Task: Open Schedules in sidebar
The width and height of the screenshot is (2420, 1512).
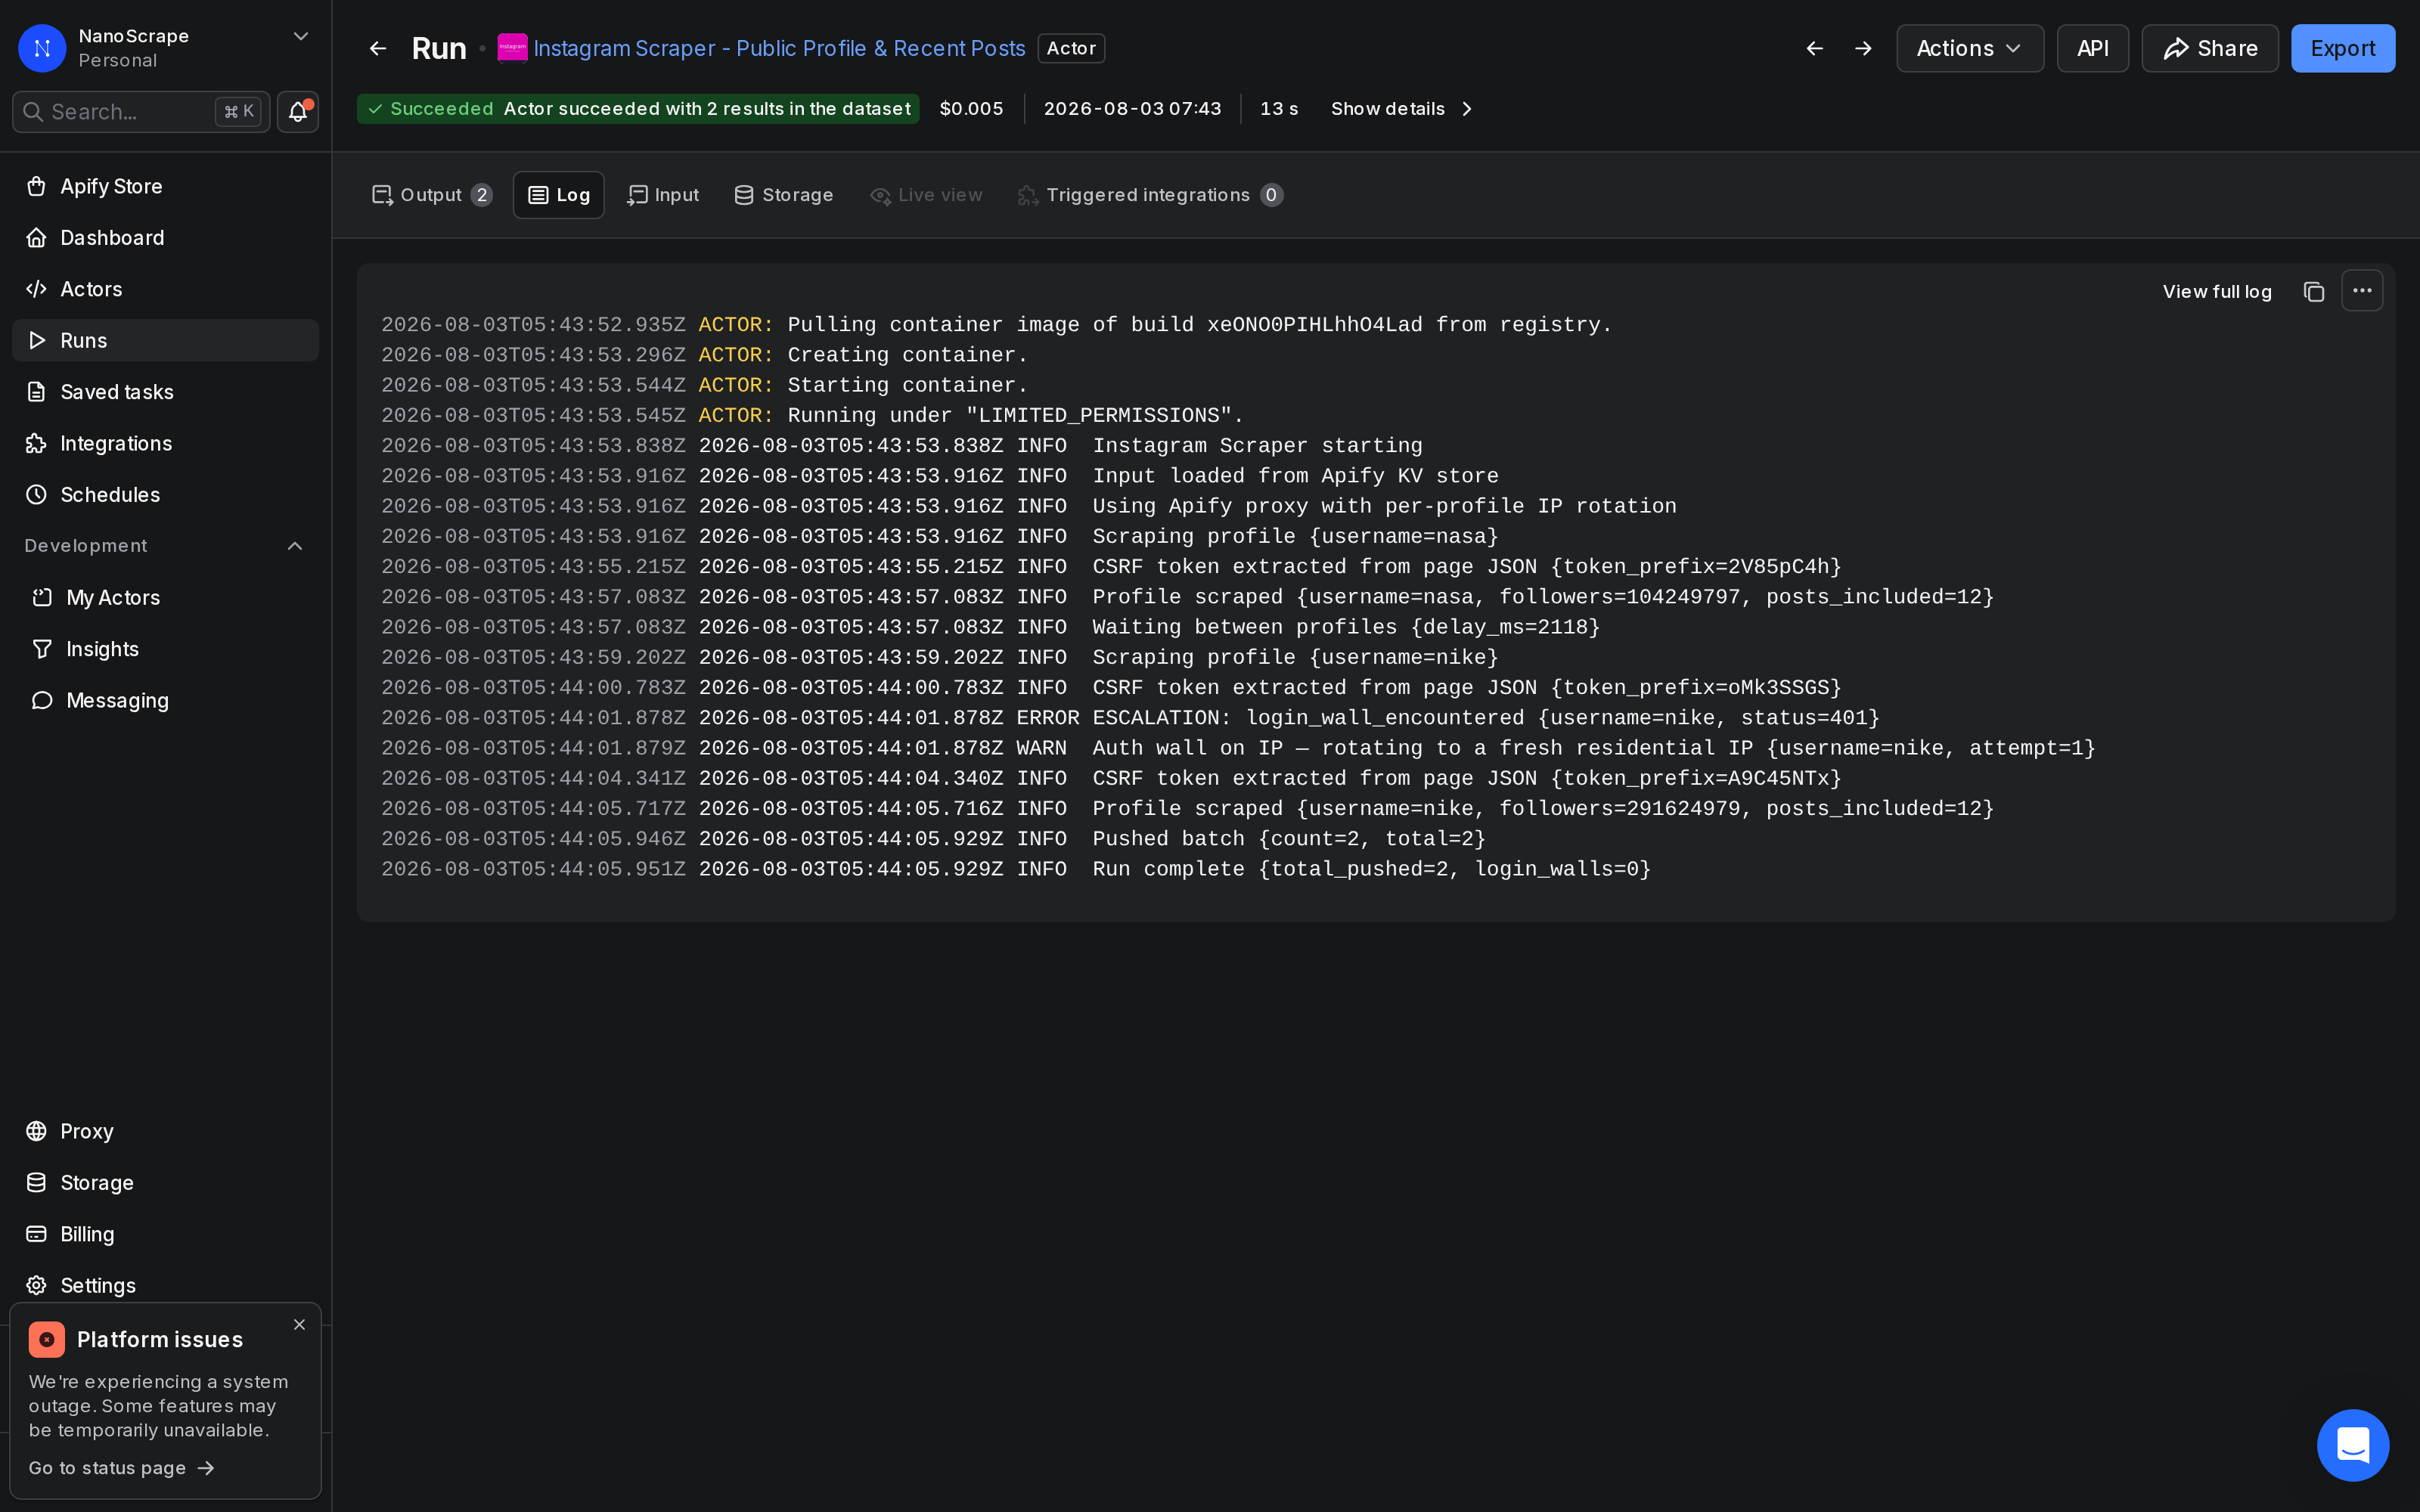Action: 166,495
